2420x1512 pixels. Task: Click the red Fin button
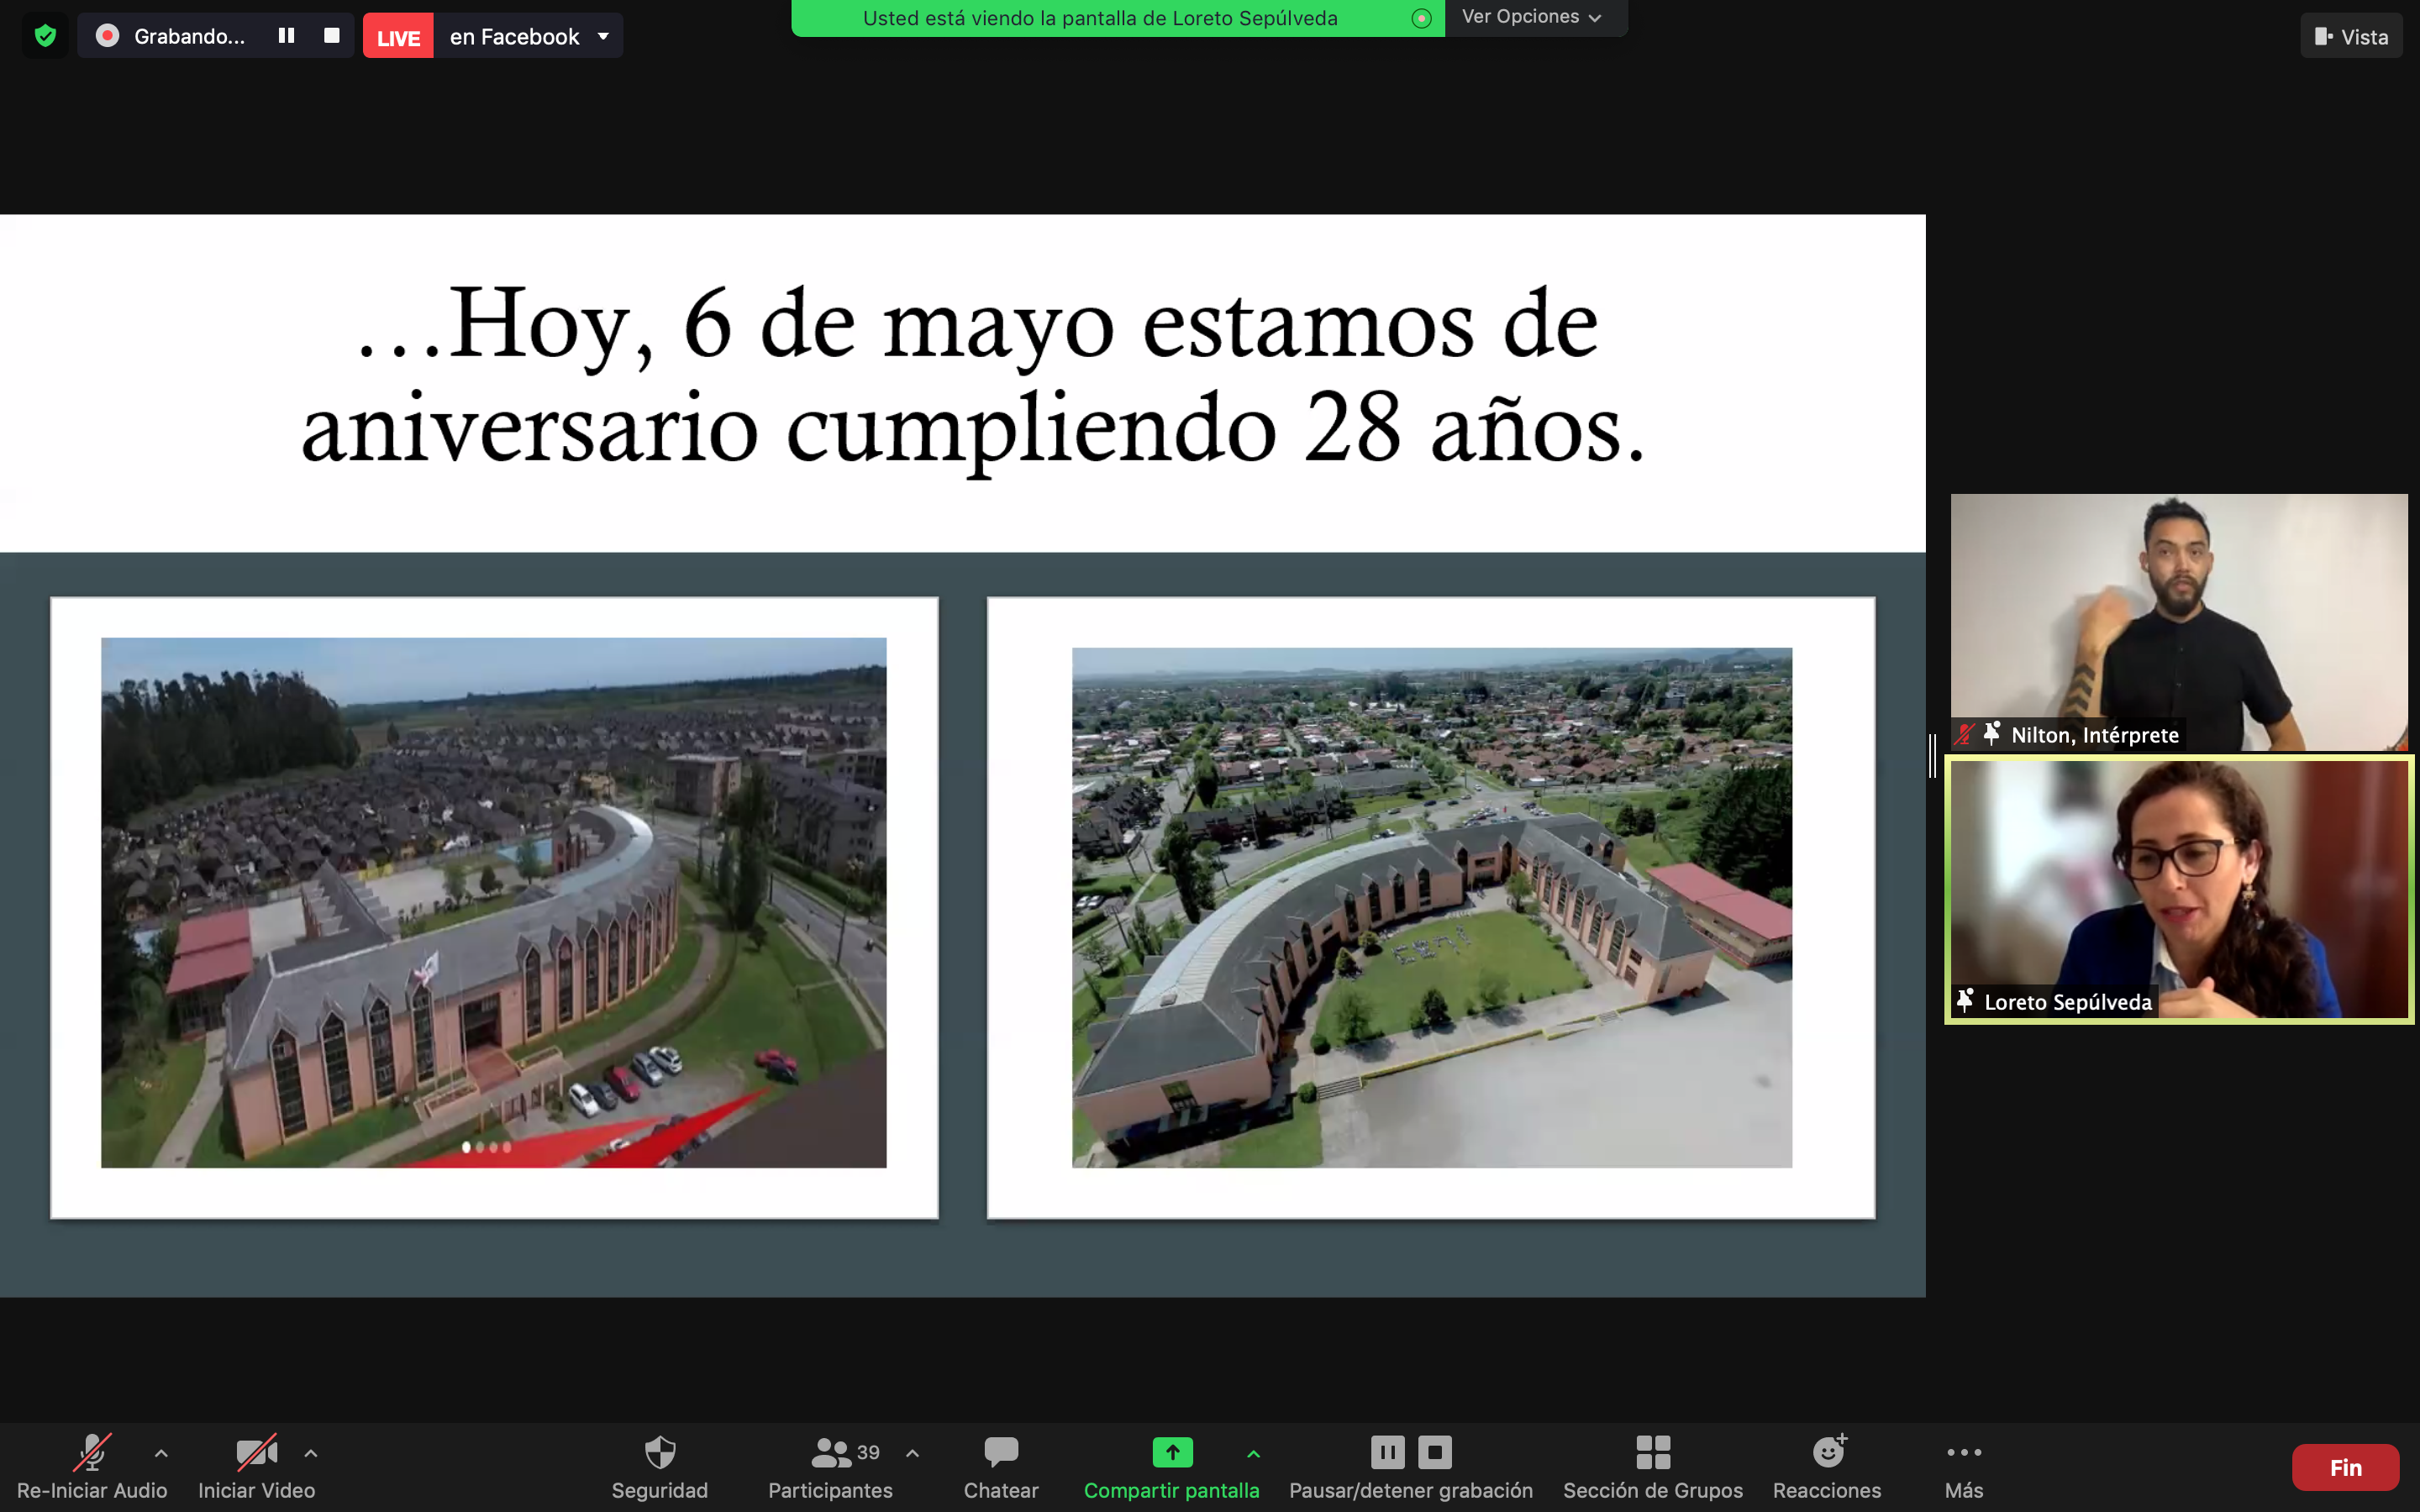(2344, 1467)
